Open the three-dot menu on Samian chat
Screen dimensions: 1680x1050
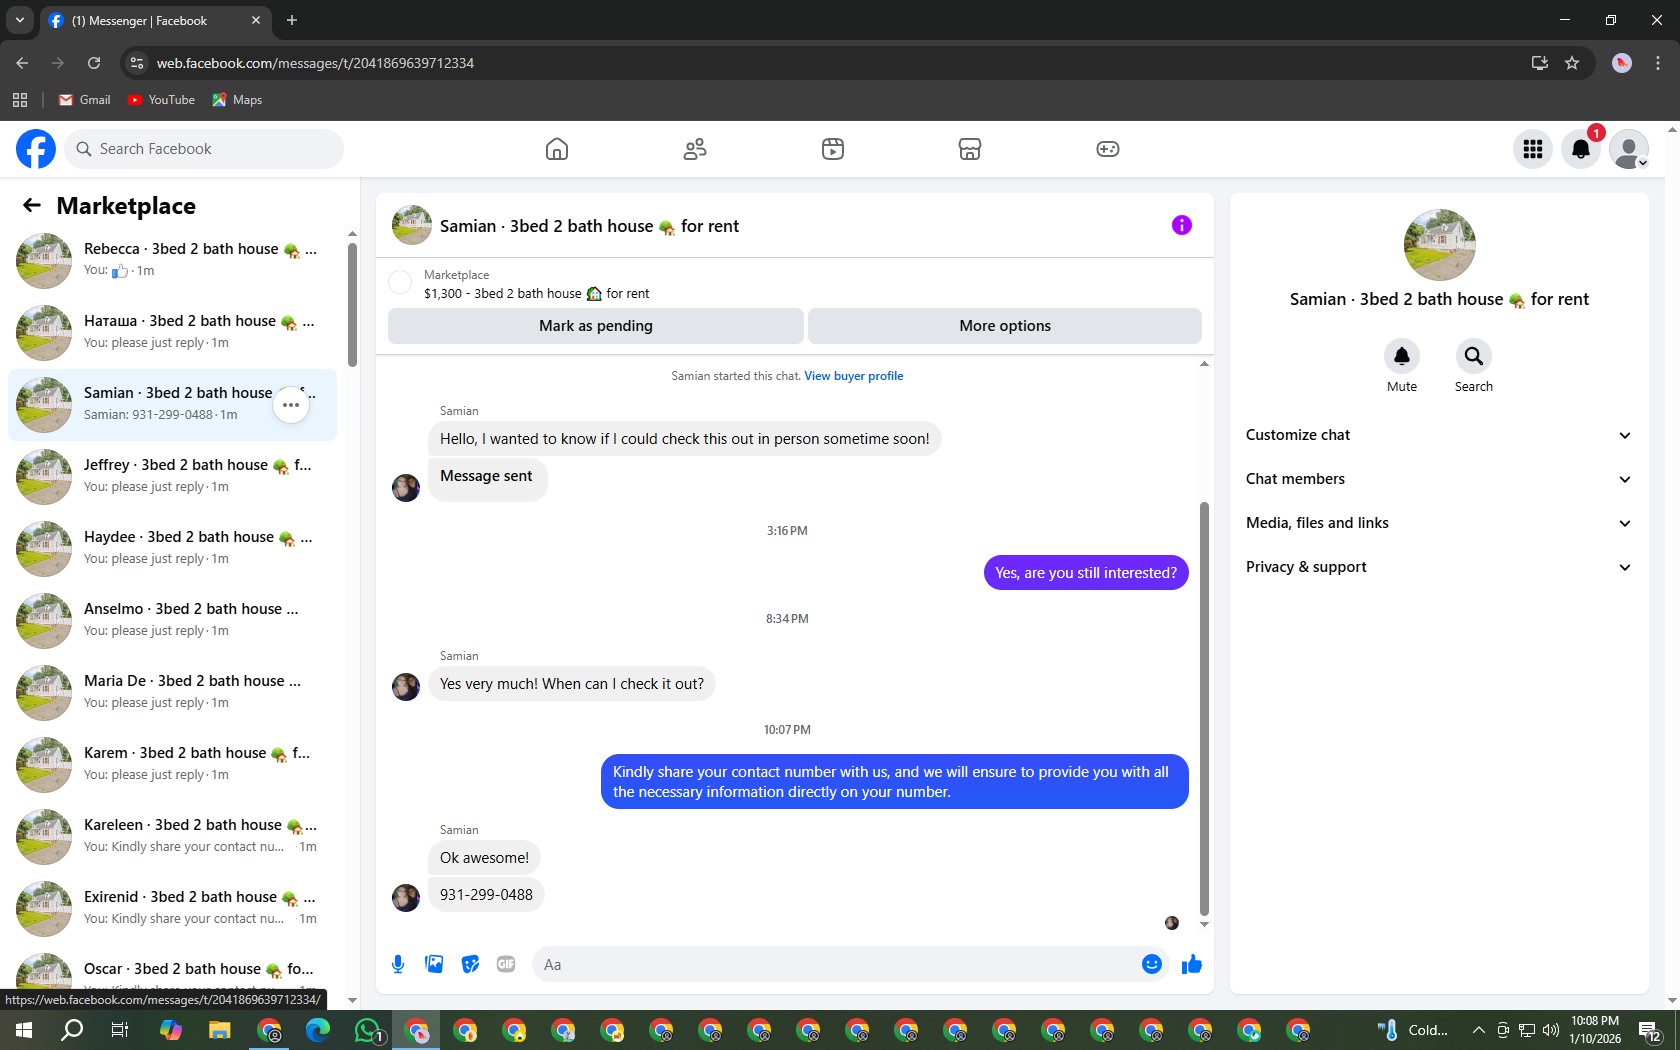click(291, 405)
